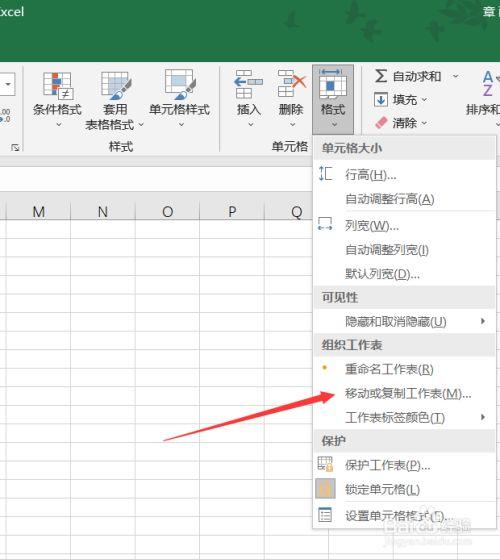Click the column width icon in the menu

[x=325, y=224]
